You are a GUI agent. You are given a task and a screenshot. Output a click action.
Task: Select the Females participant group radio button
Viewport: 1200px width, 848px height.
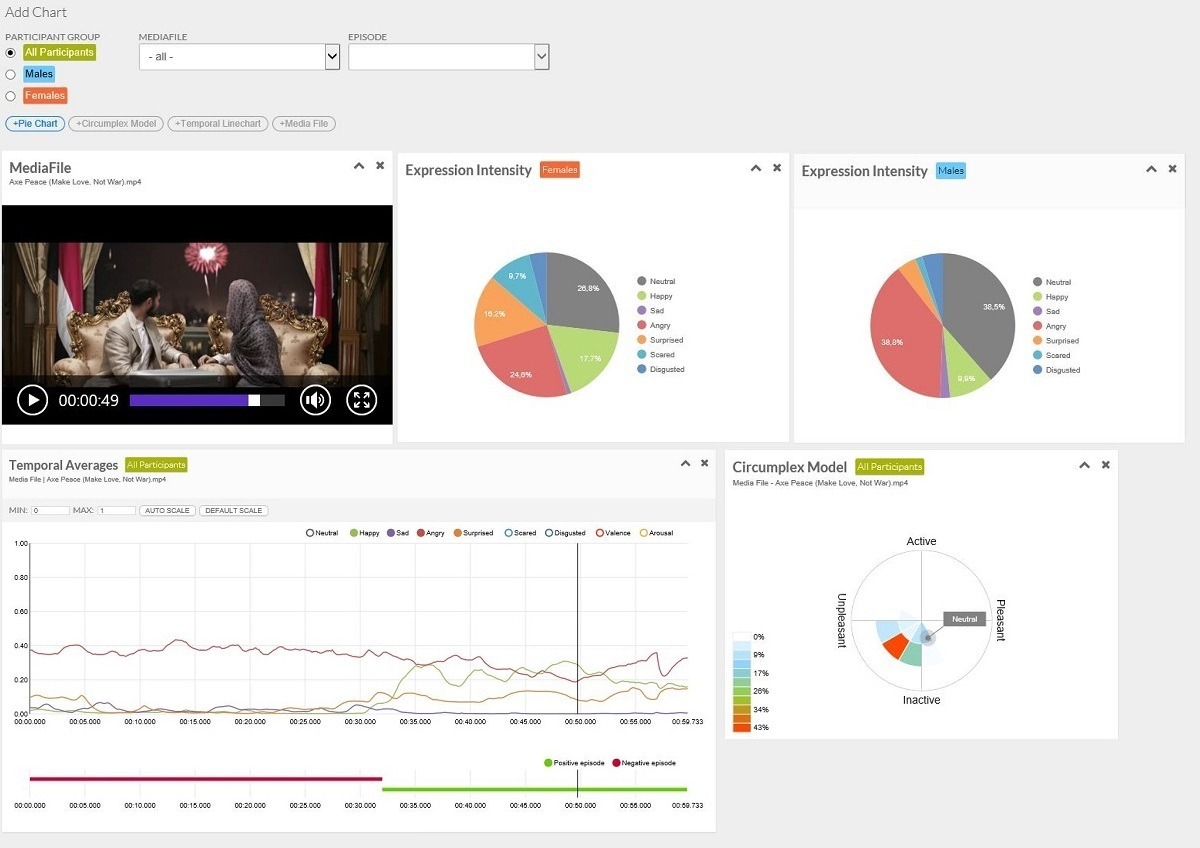click(x=10, y=96)
